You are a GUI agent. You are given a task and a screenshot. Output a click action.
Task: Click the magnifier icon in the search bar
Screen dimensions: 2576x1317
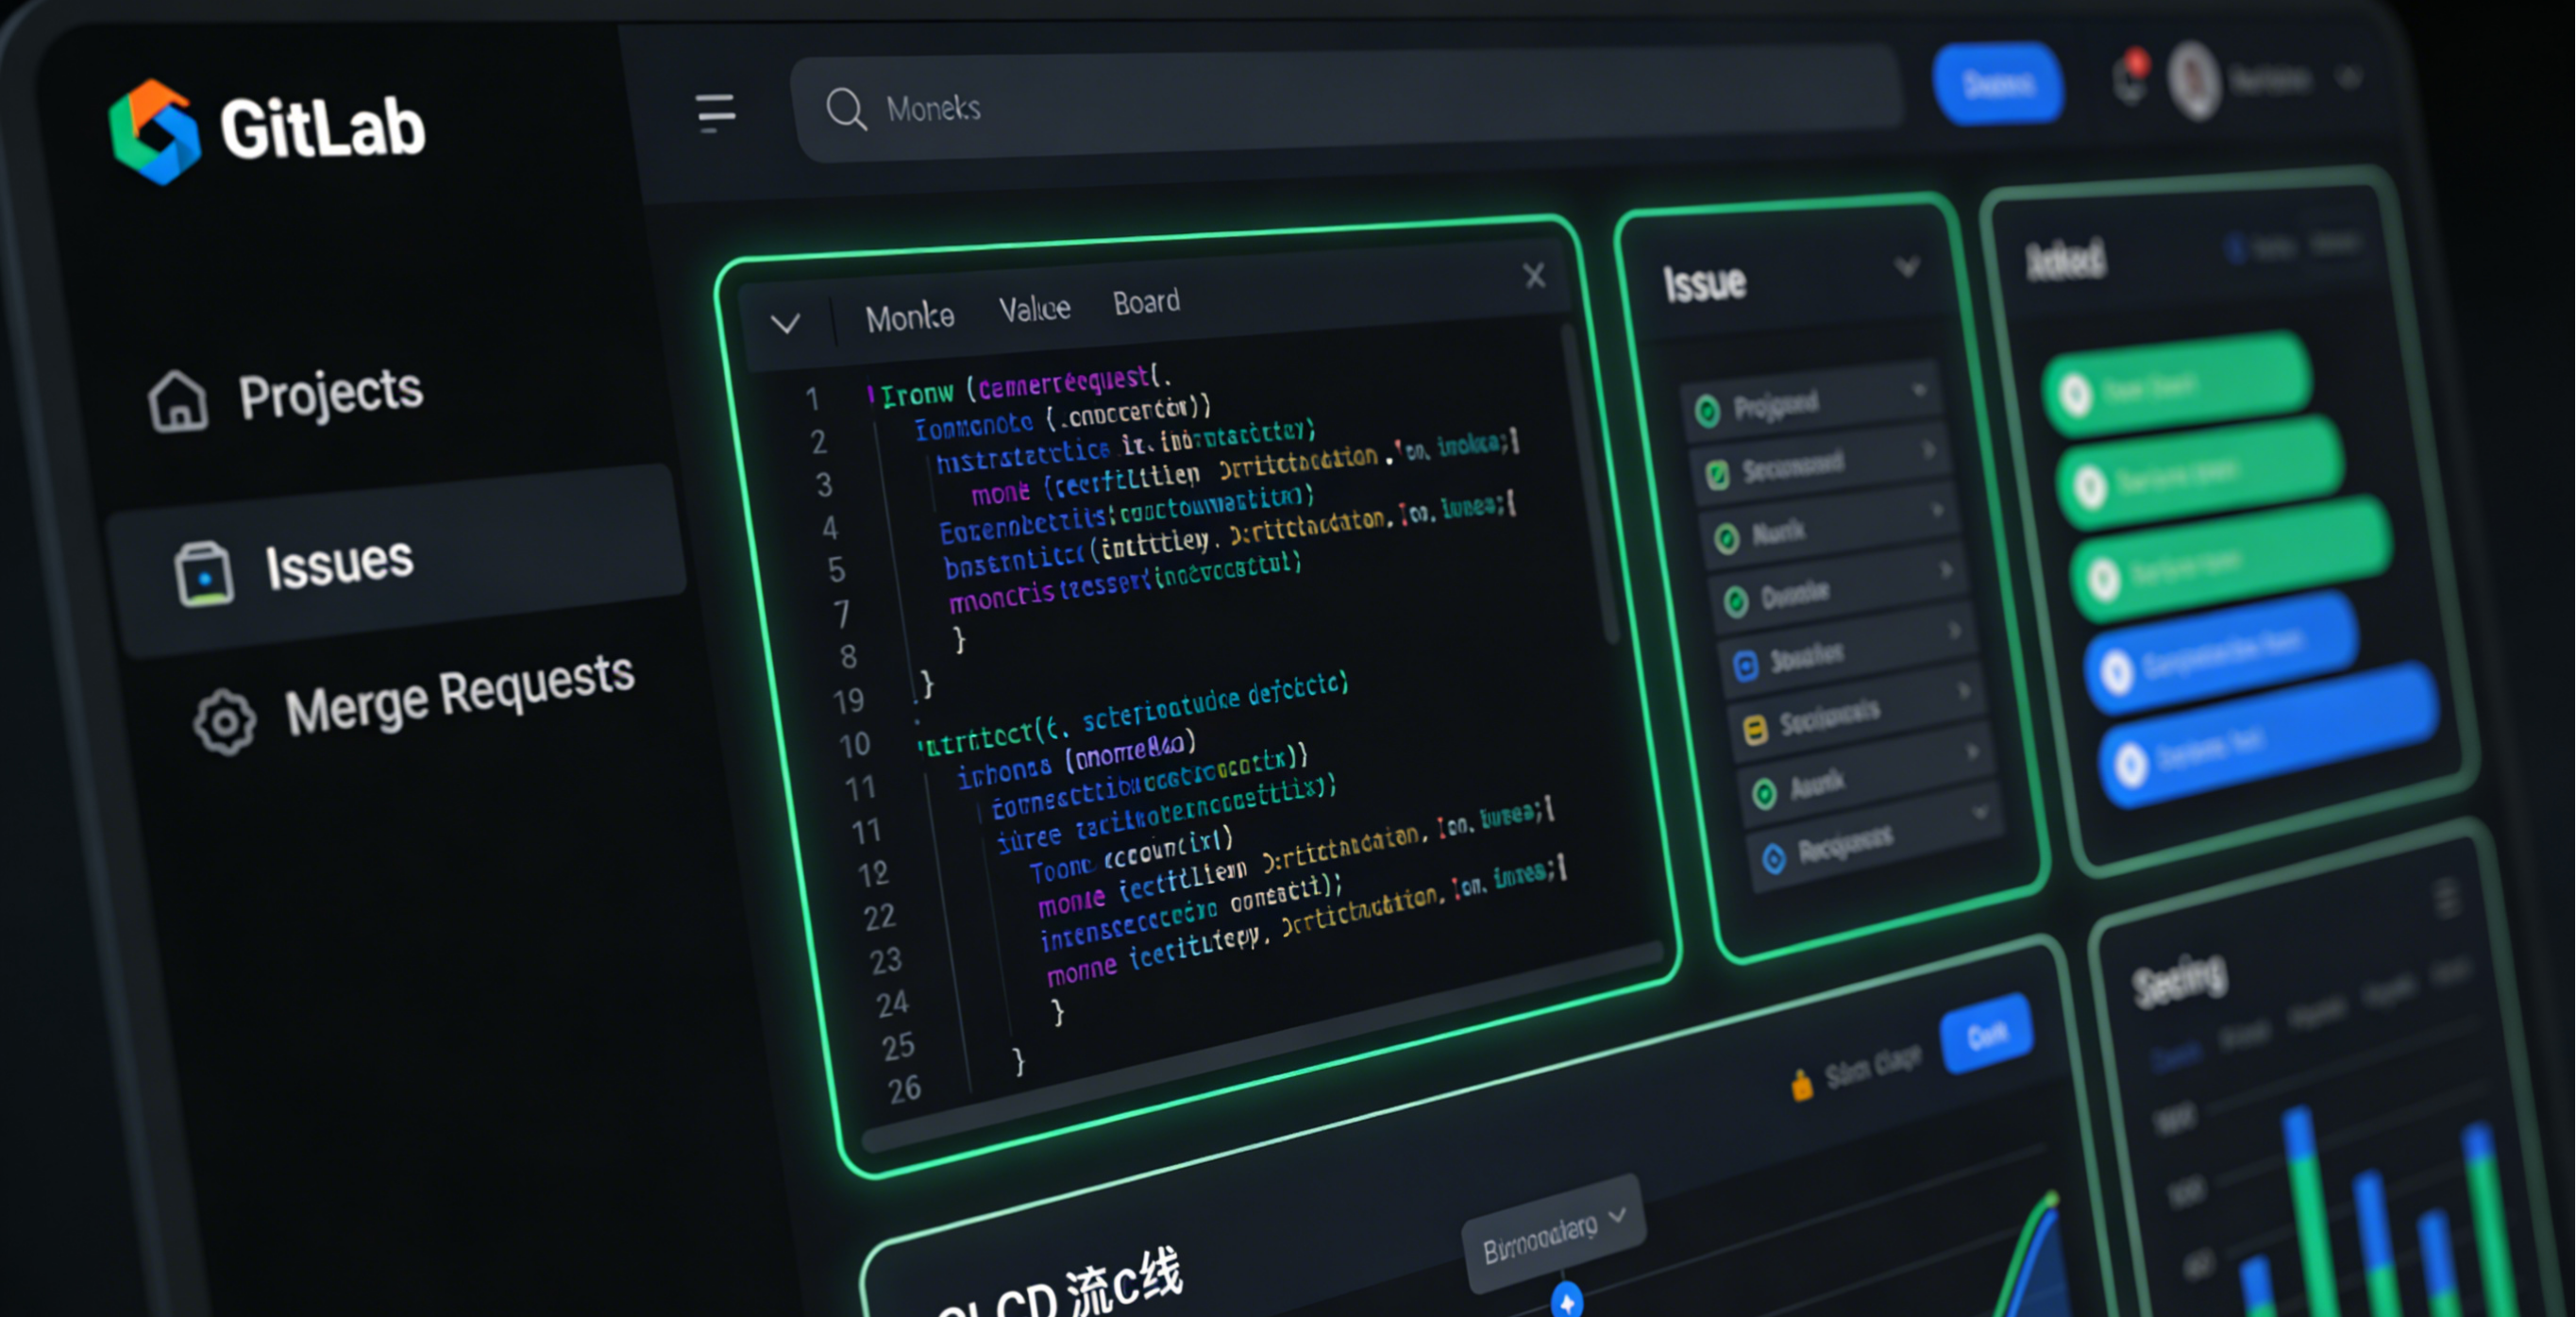point(846,108)
